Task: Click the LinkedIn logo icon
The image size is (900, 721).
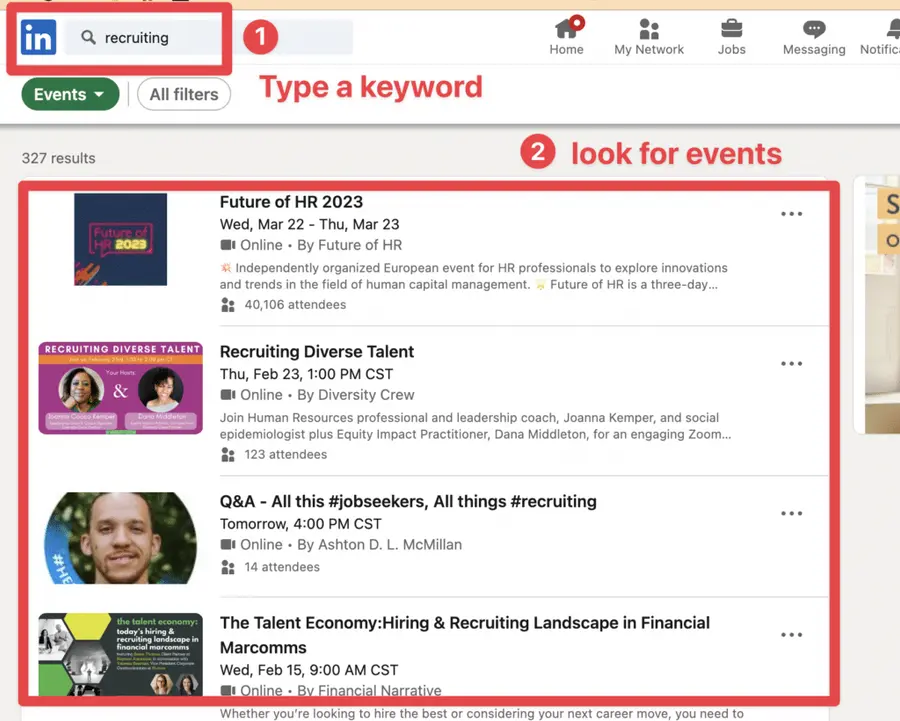Action: (x=38, y=37)
